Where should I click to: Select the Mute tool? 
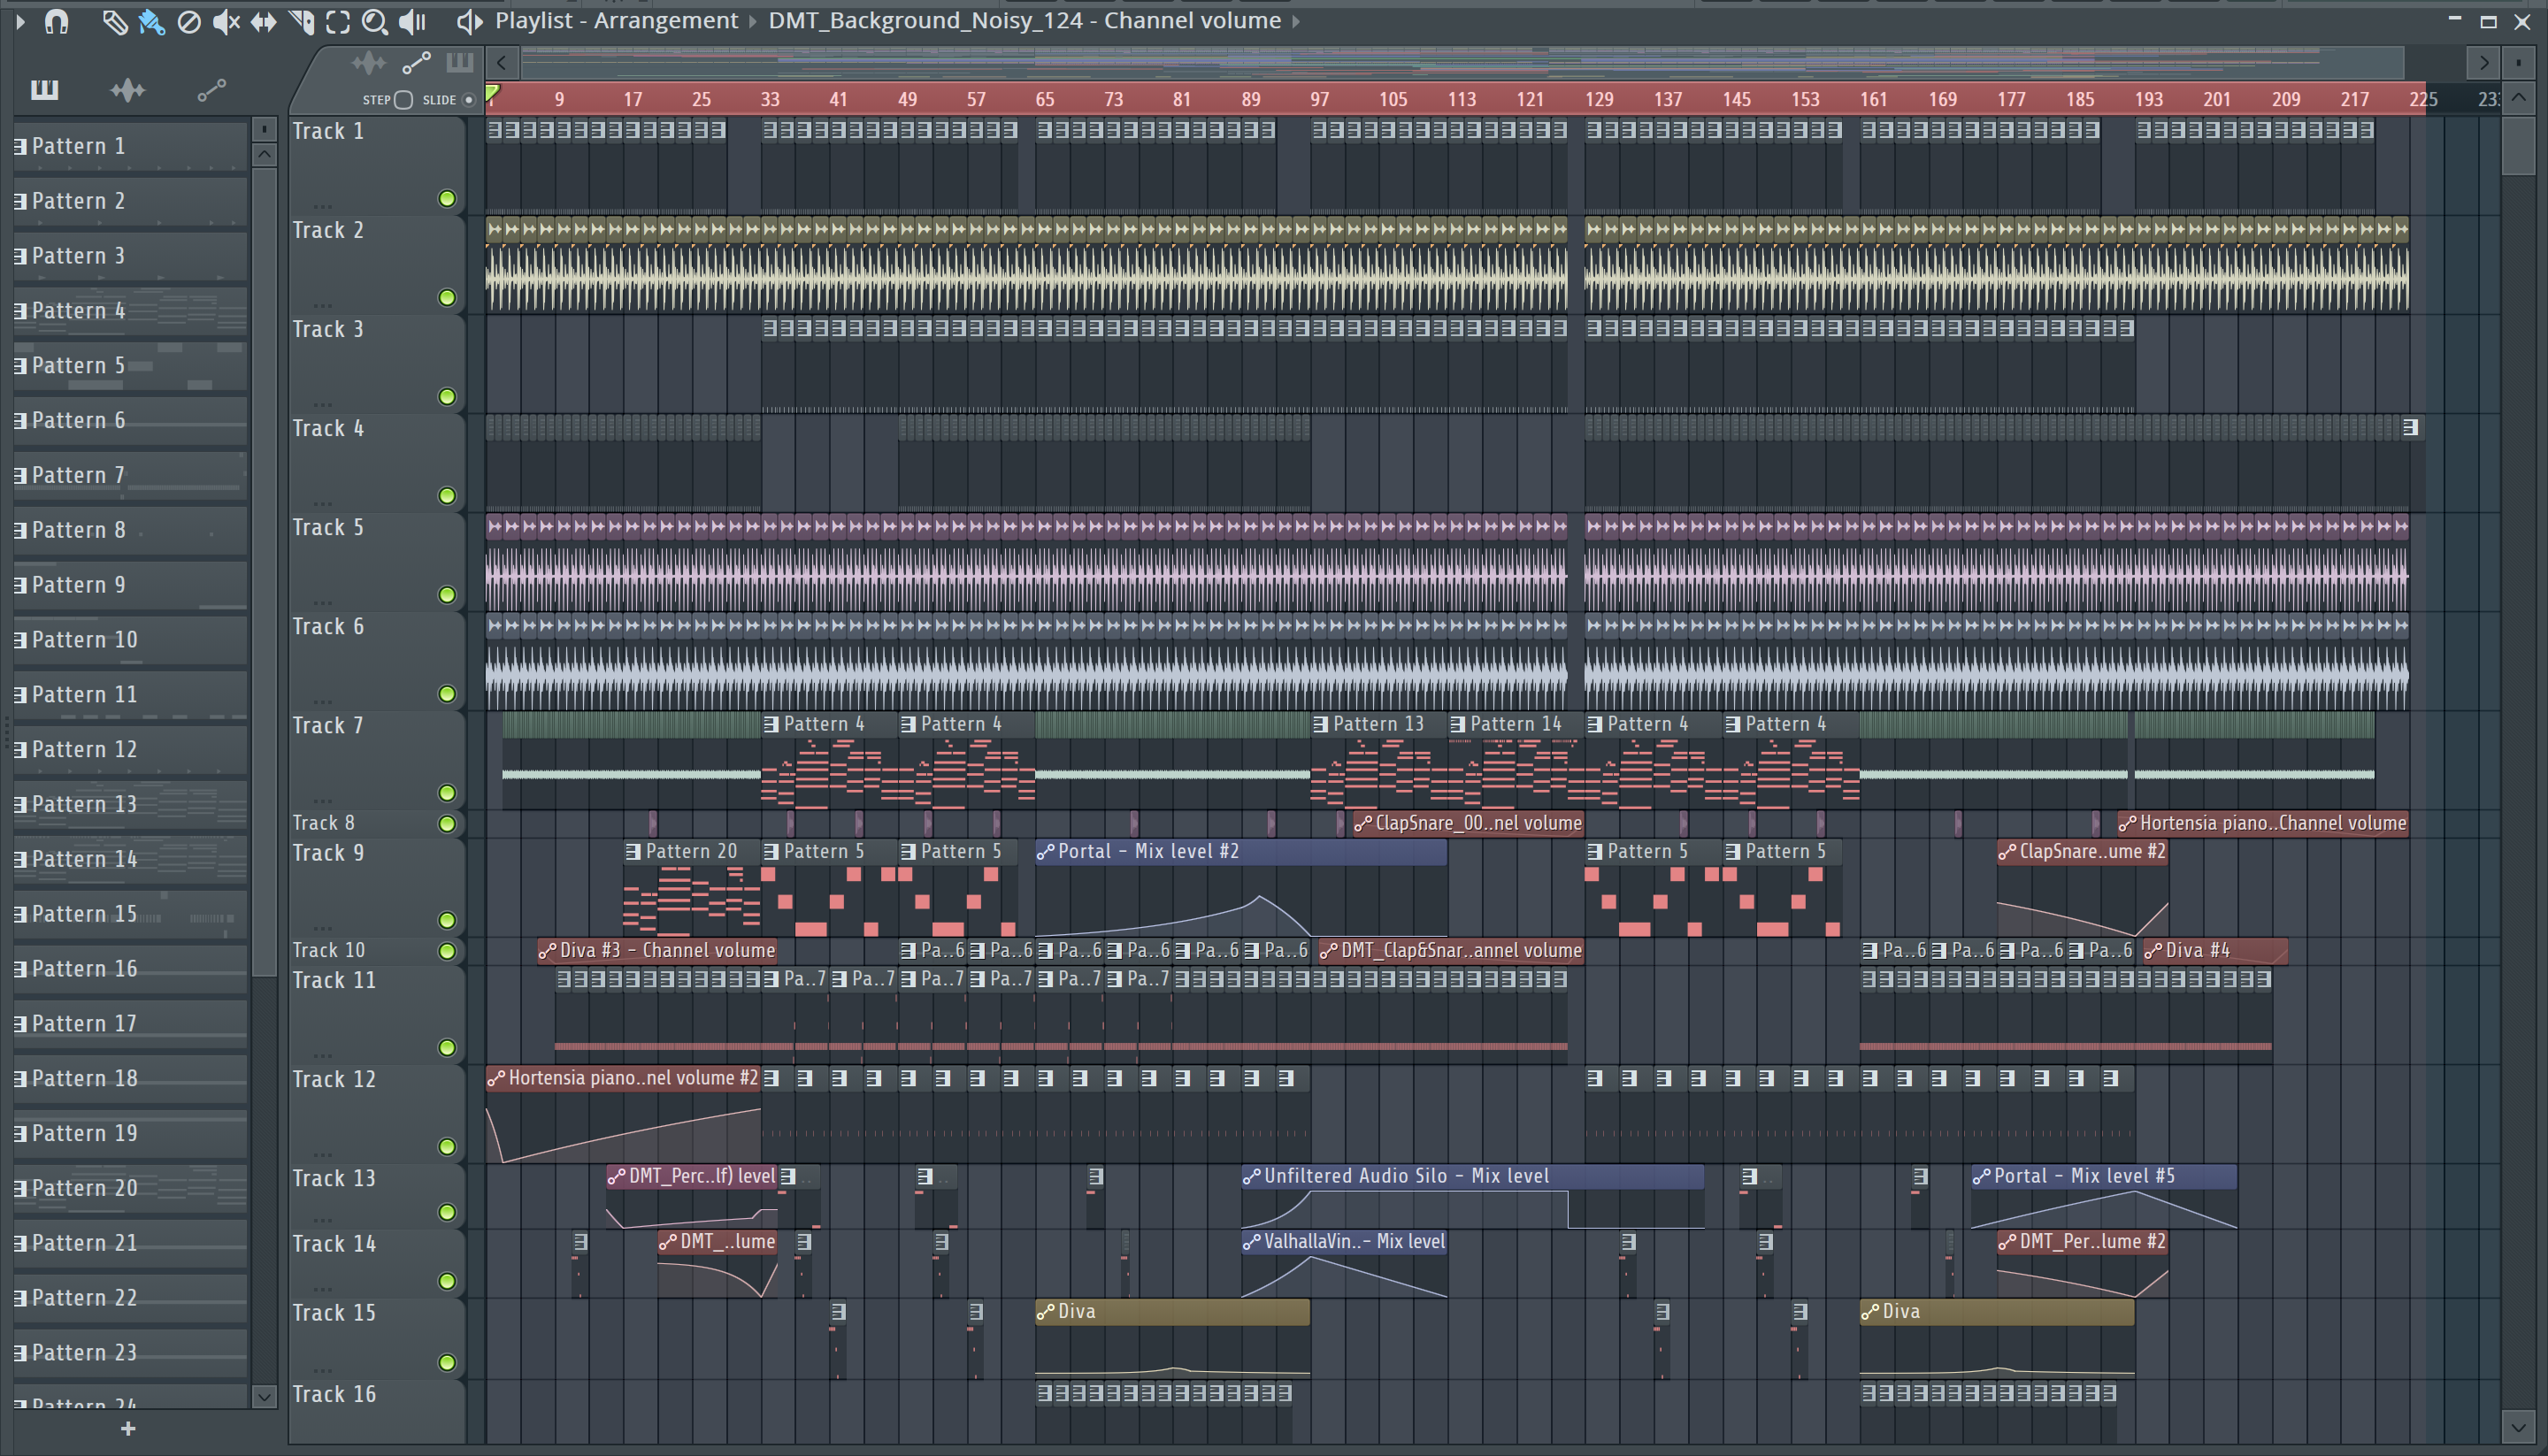pos(226,22)
